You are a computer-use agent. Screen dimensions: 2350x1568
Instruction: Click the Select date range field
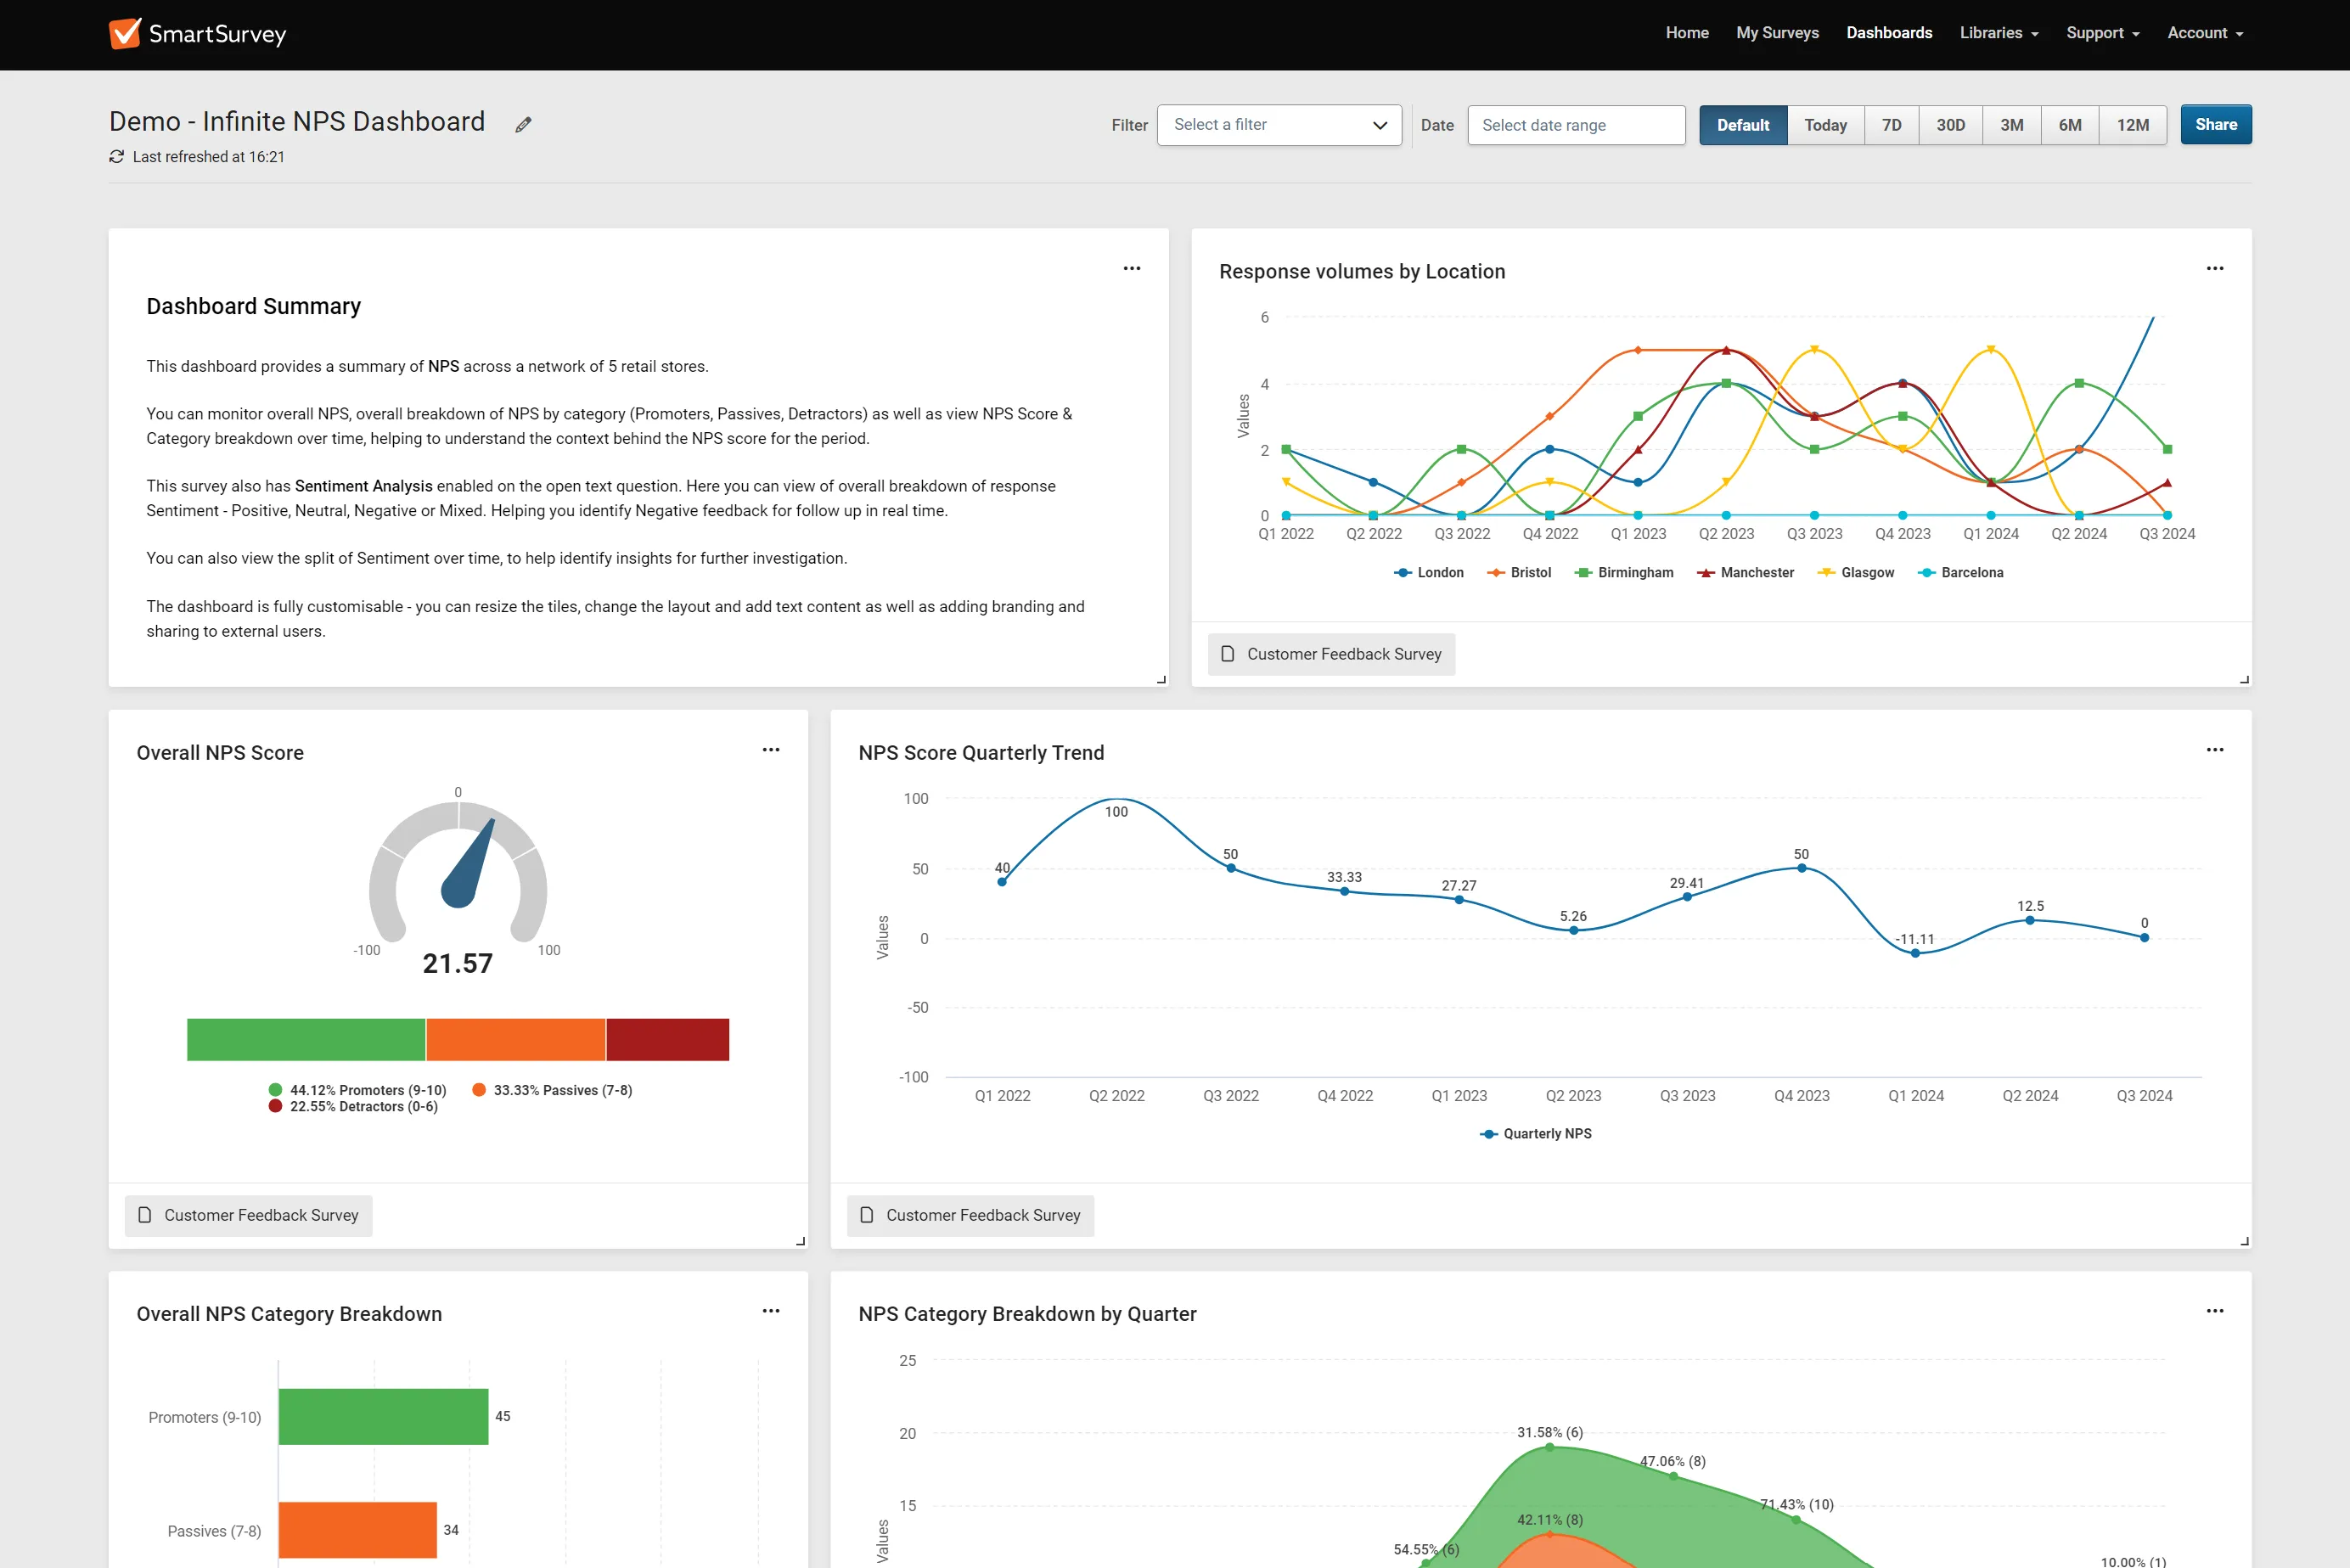click(x=1575, y=125)
